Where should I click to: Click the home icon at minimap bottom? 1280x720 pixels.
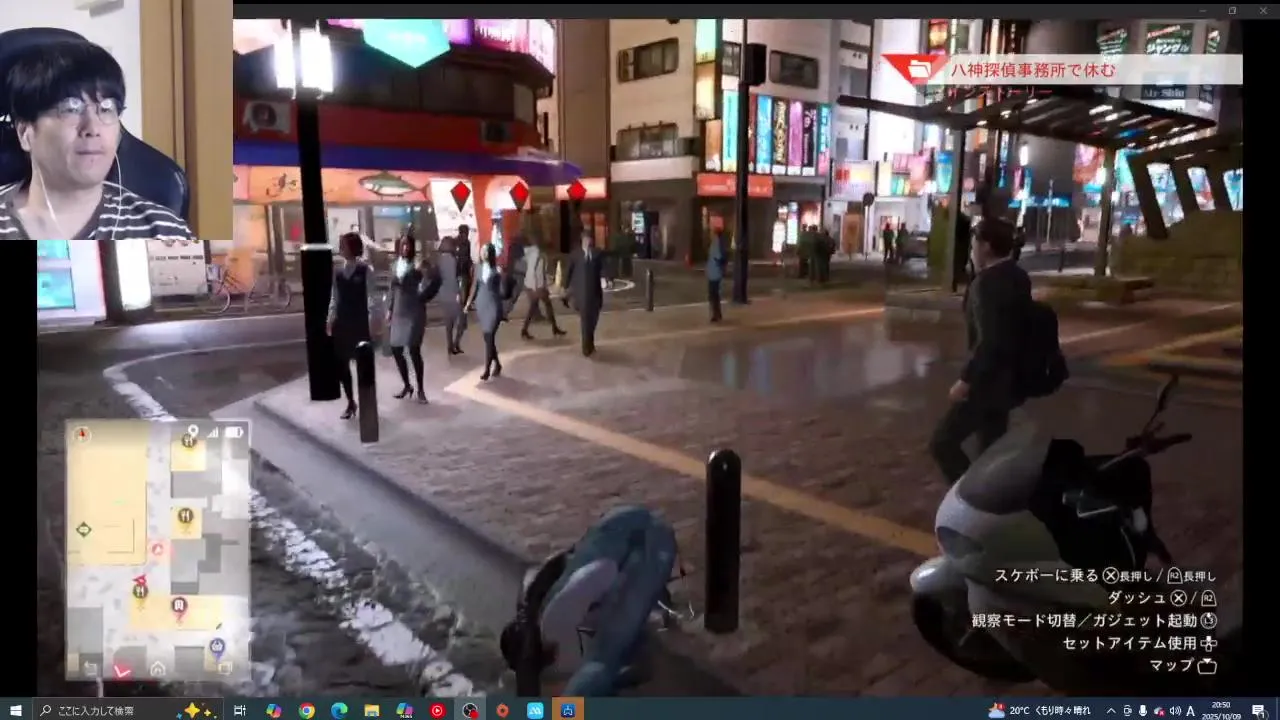pos(157,668)
